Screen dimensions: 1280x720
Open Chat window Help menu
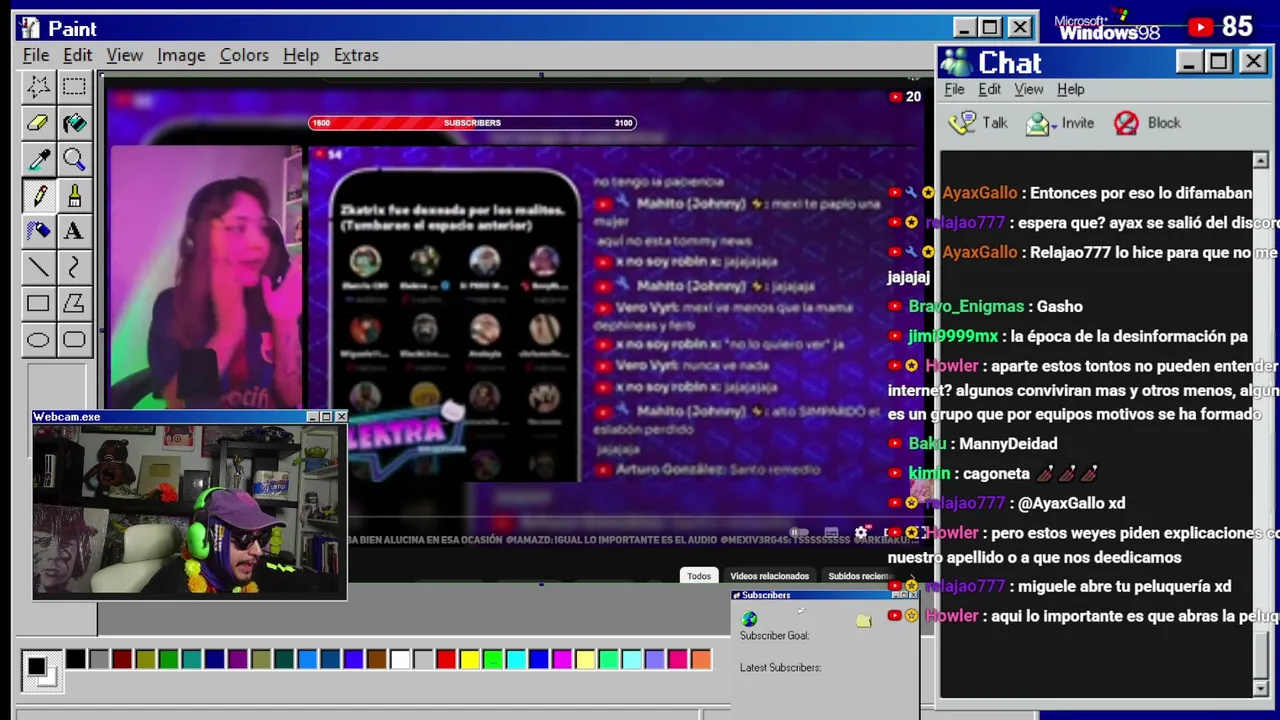click(1071, 89)
